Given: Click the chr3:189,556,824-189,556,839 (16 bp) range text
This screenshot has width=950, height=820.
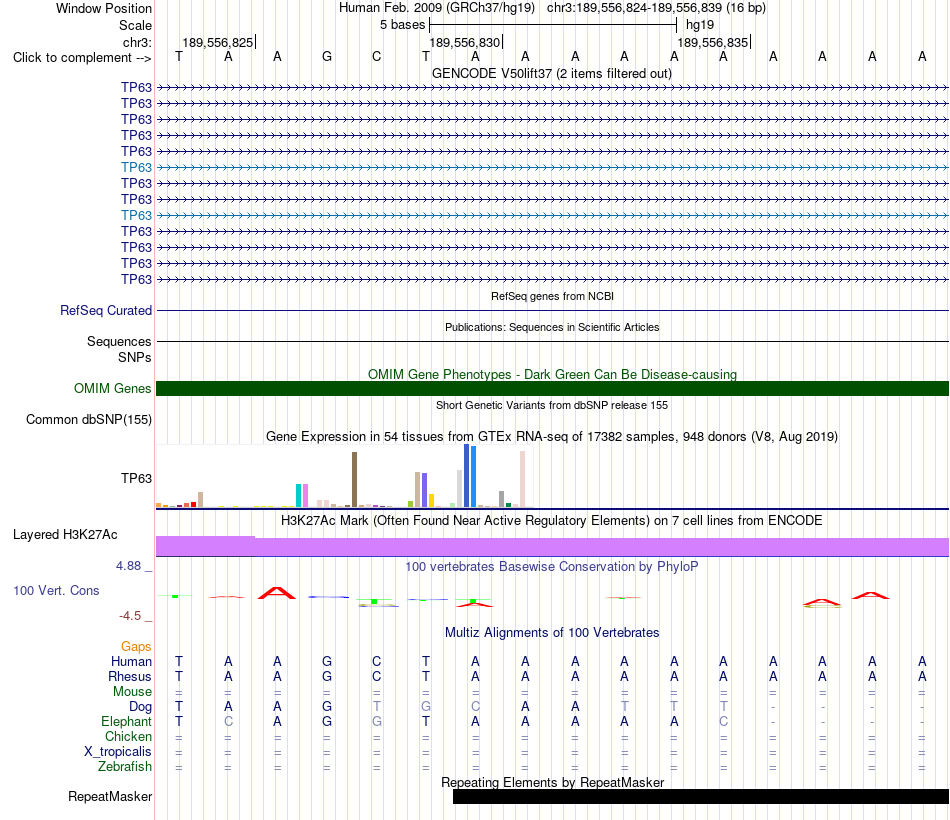Looking at the screenshot, I should (656, 8).
